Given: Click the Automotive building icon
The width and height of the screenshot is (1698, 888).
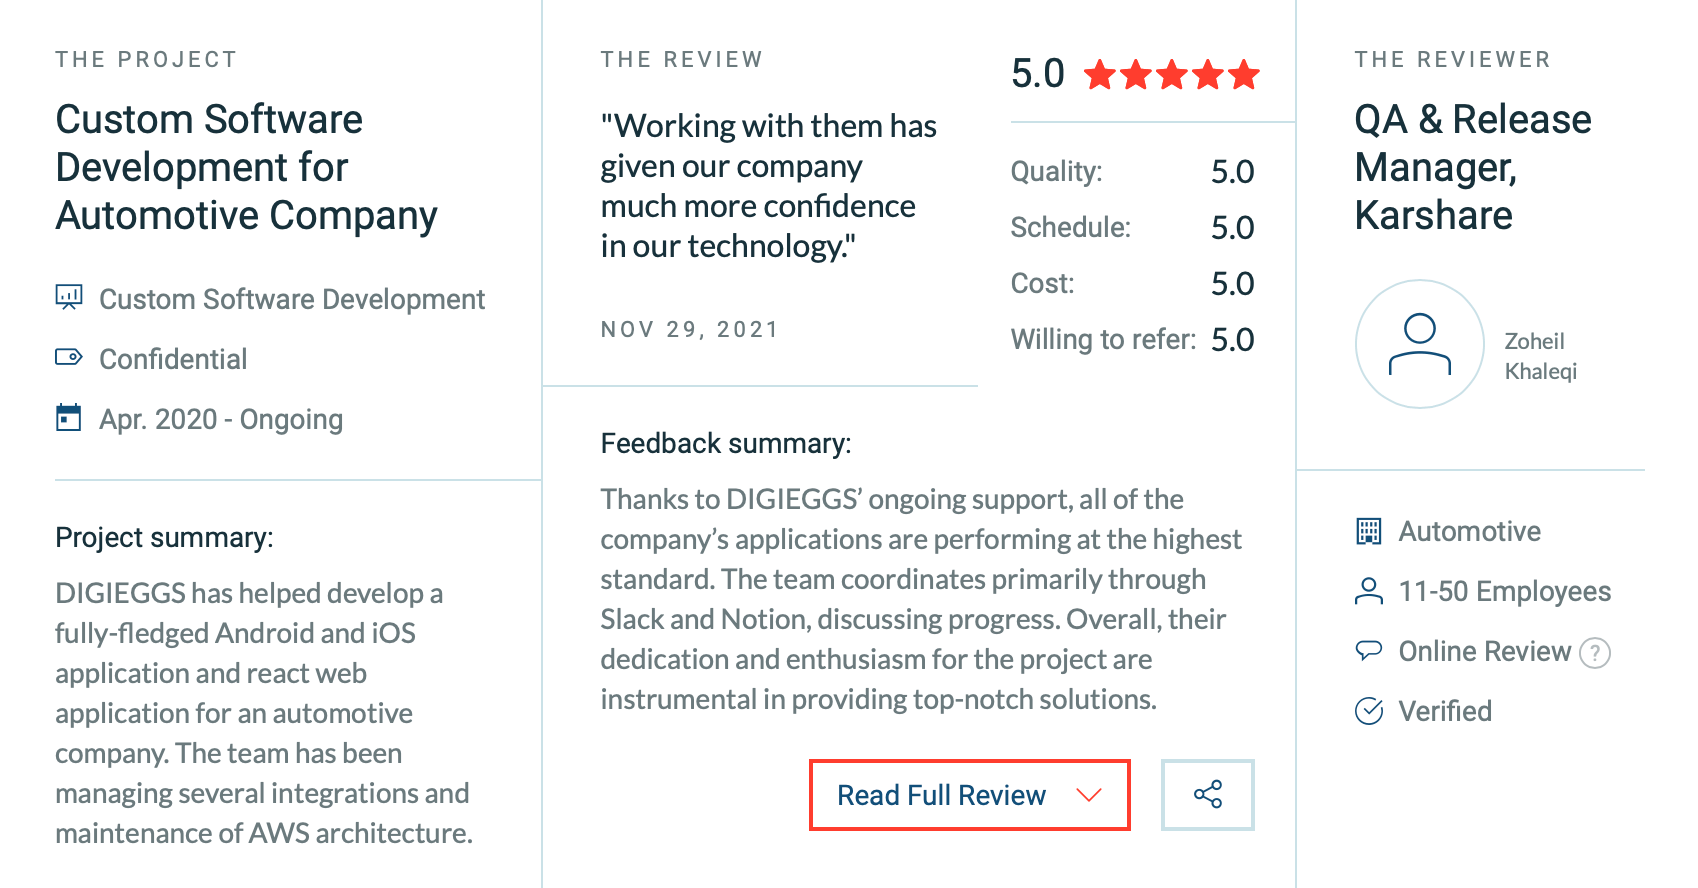Looking at the screenshot, I should [x=1368, y=531].
